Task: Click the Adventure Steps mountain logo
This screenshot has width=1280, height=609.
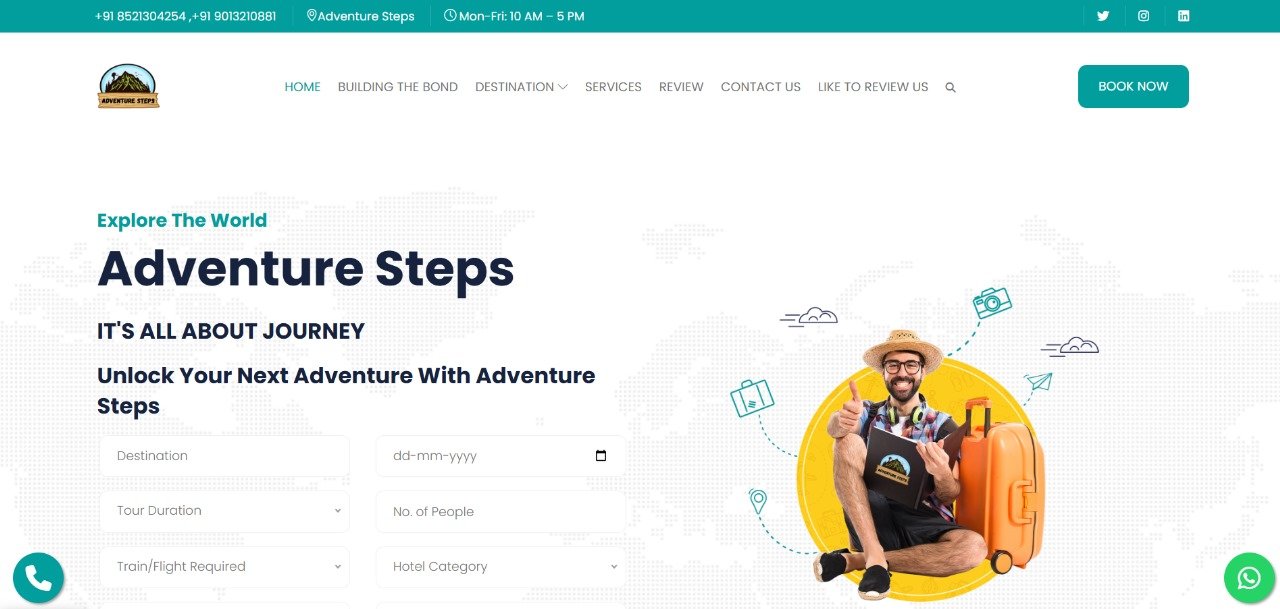Action: click(128, 86)
